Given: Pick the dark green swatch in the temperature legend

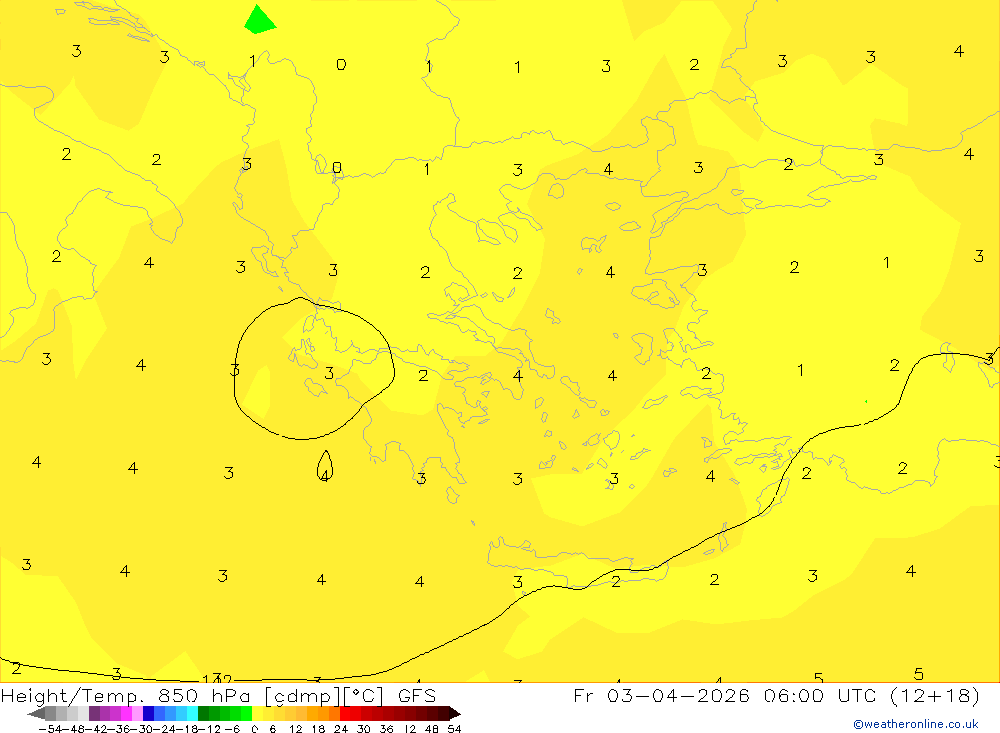Looking at the screenshot, I should [203, 713].
